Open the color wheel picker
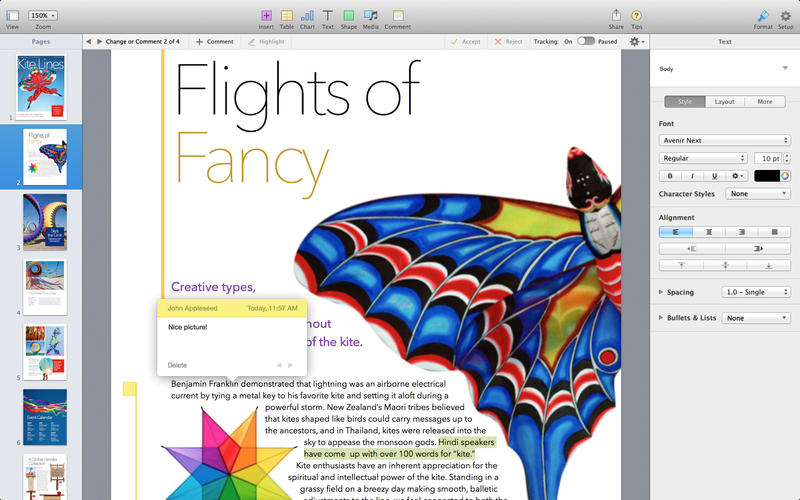Viewport: 800px width, 500px height. (x=785, y=176)
